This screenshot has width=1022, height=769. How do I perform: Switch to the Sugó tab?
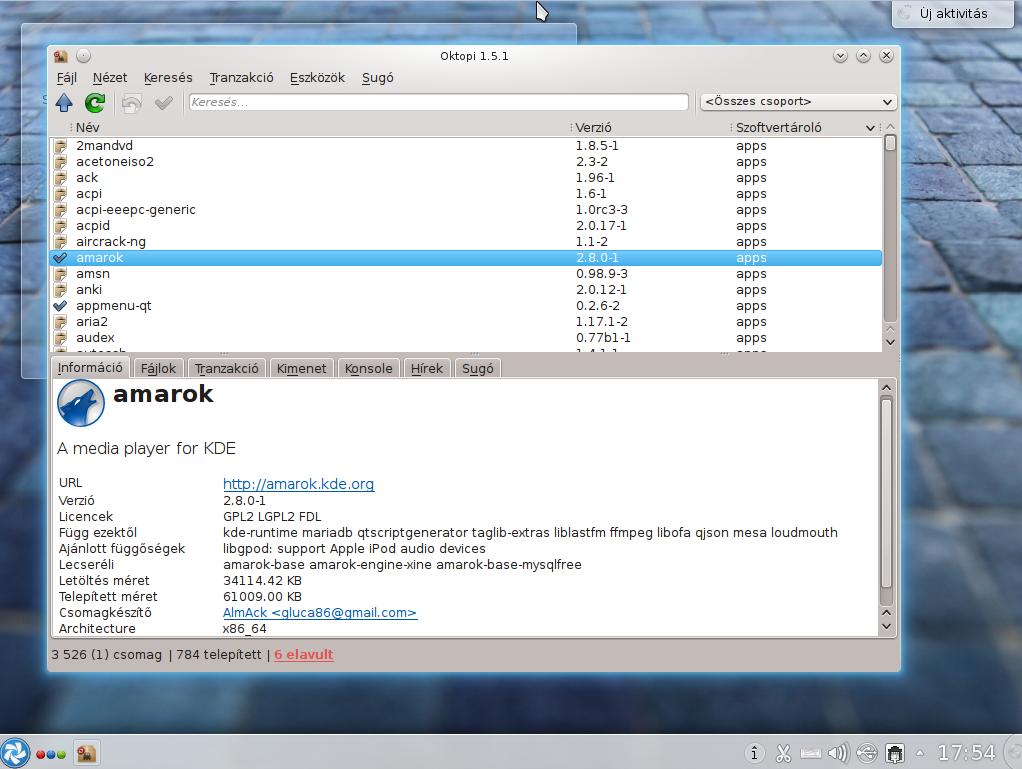coord(478,368)
